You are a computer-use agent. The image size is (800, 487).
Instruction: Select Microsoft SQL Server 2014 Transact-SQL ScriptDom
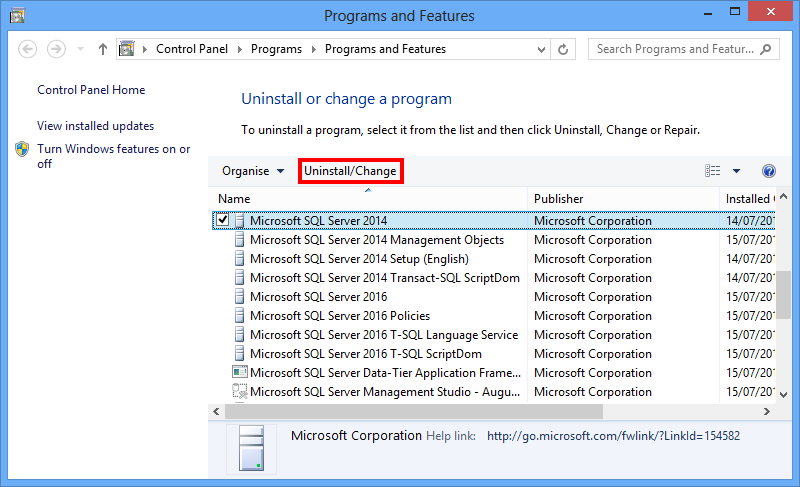click(385, 277)
